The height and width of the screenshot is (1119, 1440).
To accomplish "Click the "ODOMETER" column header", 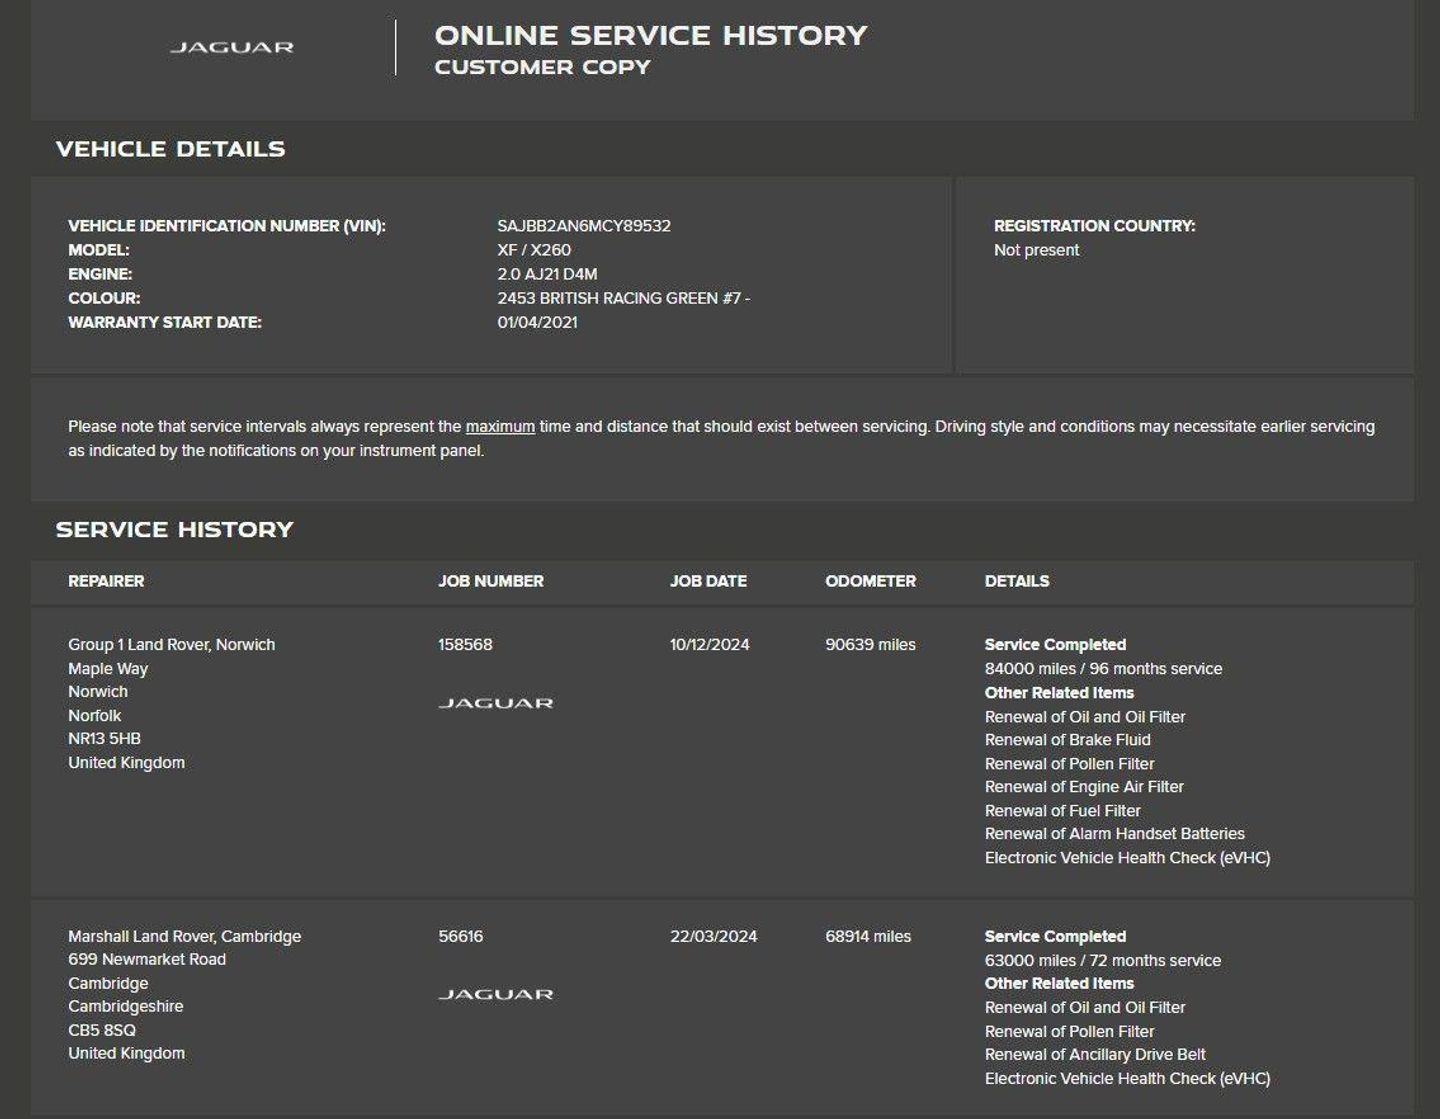I will click(871, 581).
